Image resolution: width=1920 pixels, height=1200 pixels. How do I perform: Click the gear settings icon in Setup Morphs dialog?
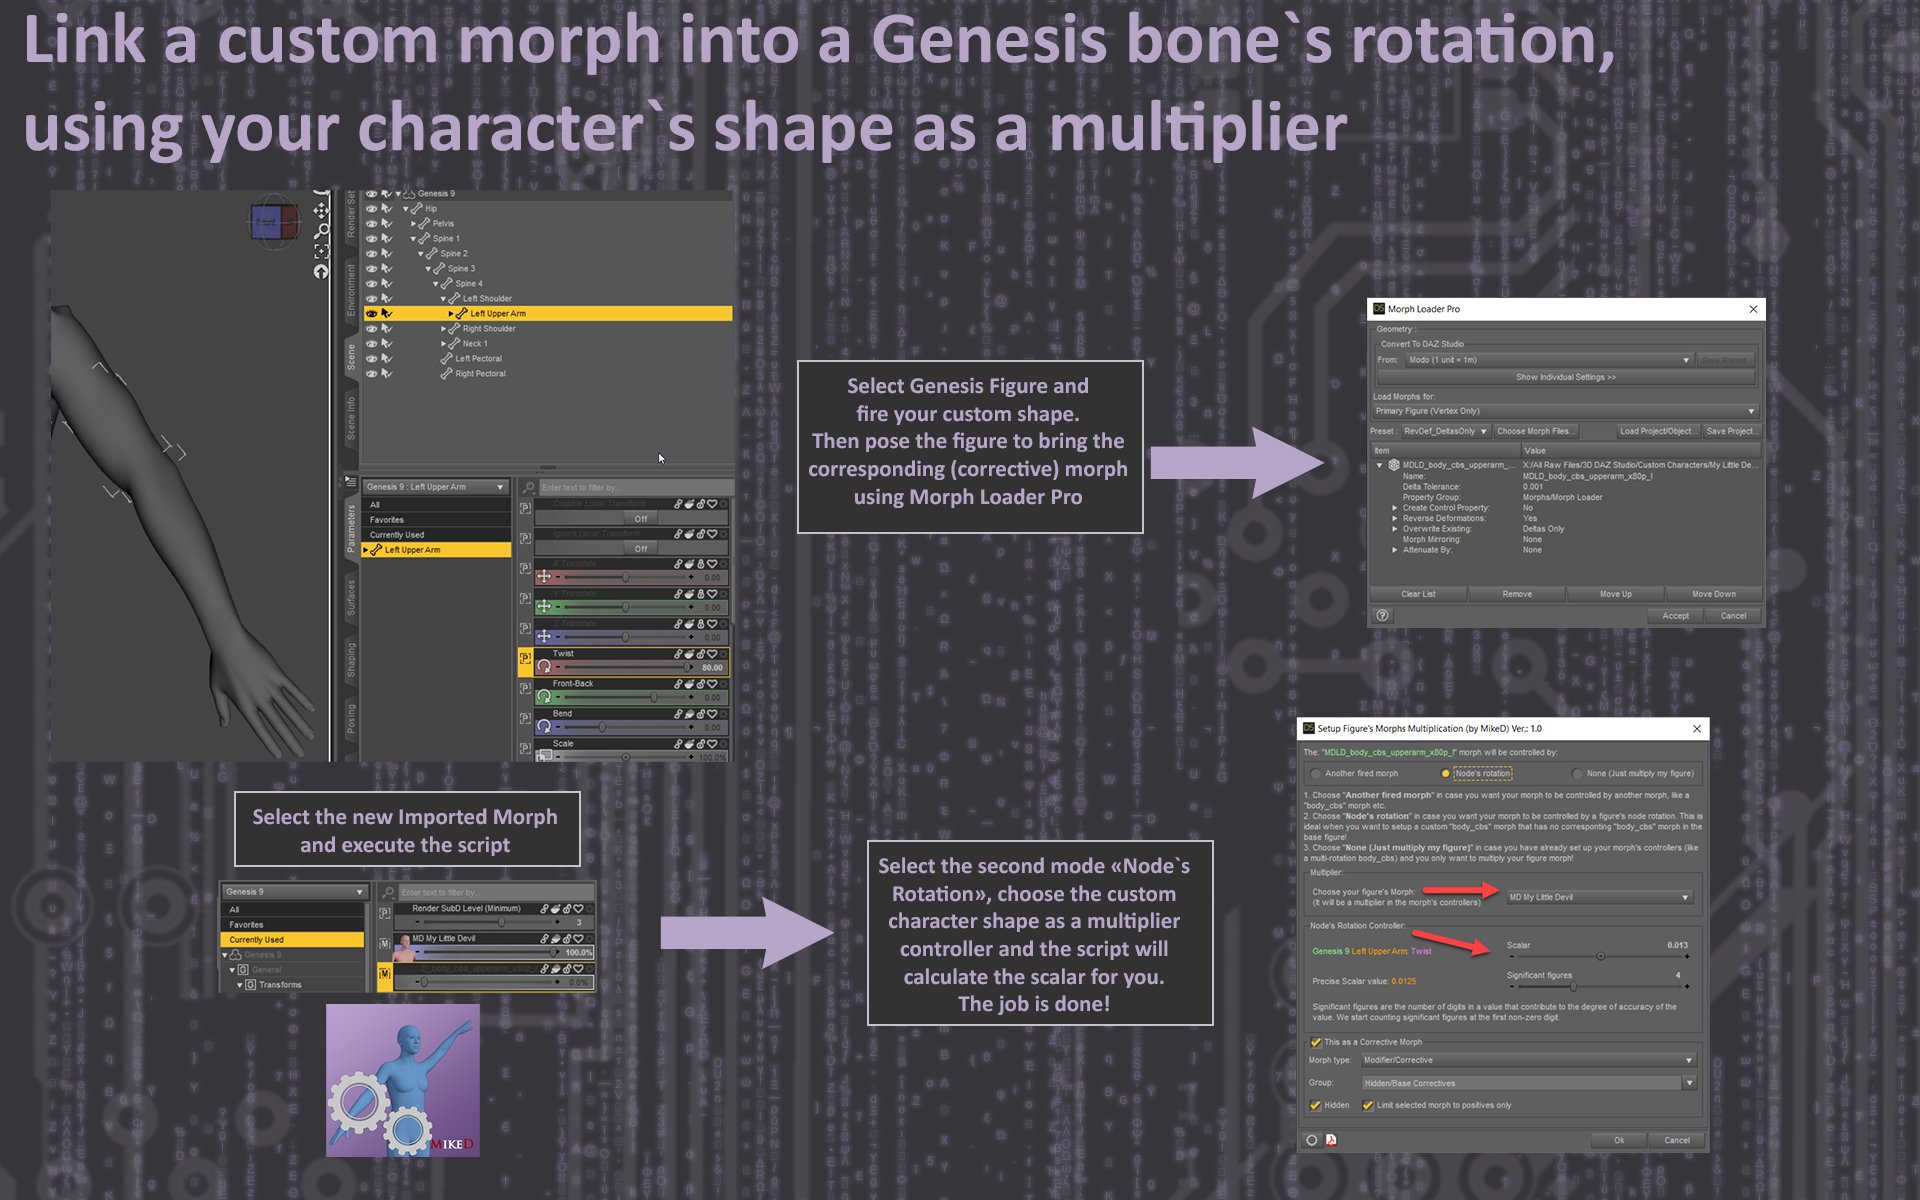tap(1312, 1140)
